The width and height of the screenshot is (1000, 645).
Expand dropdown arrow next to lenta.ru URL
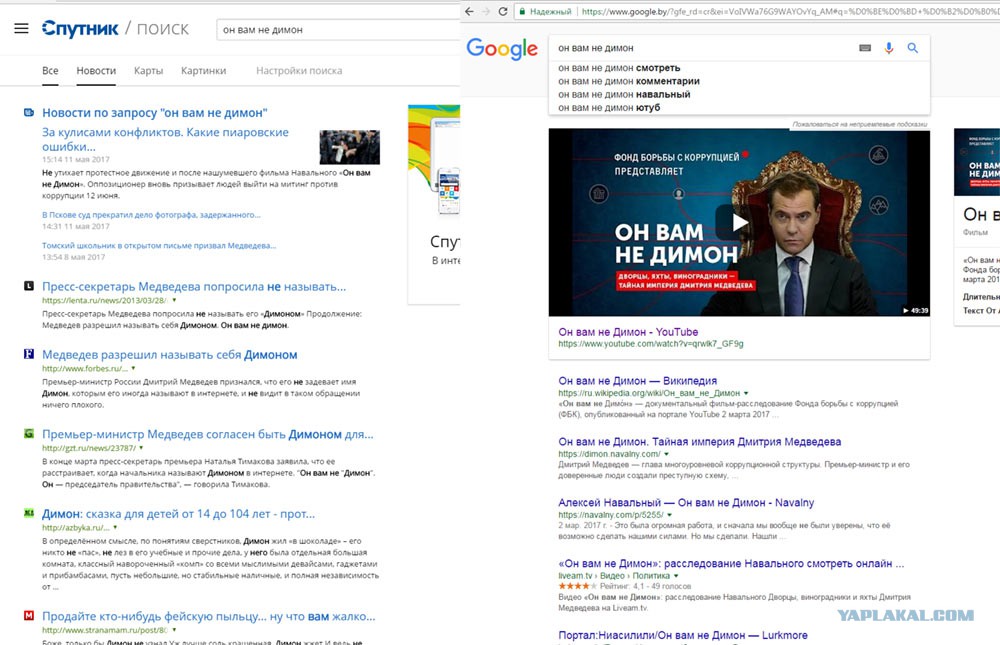tap(174, 300)
